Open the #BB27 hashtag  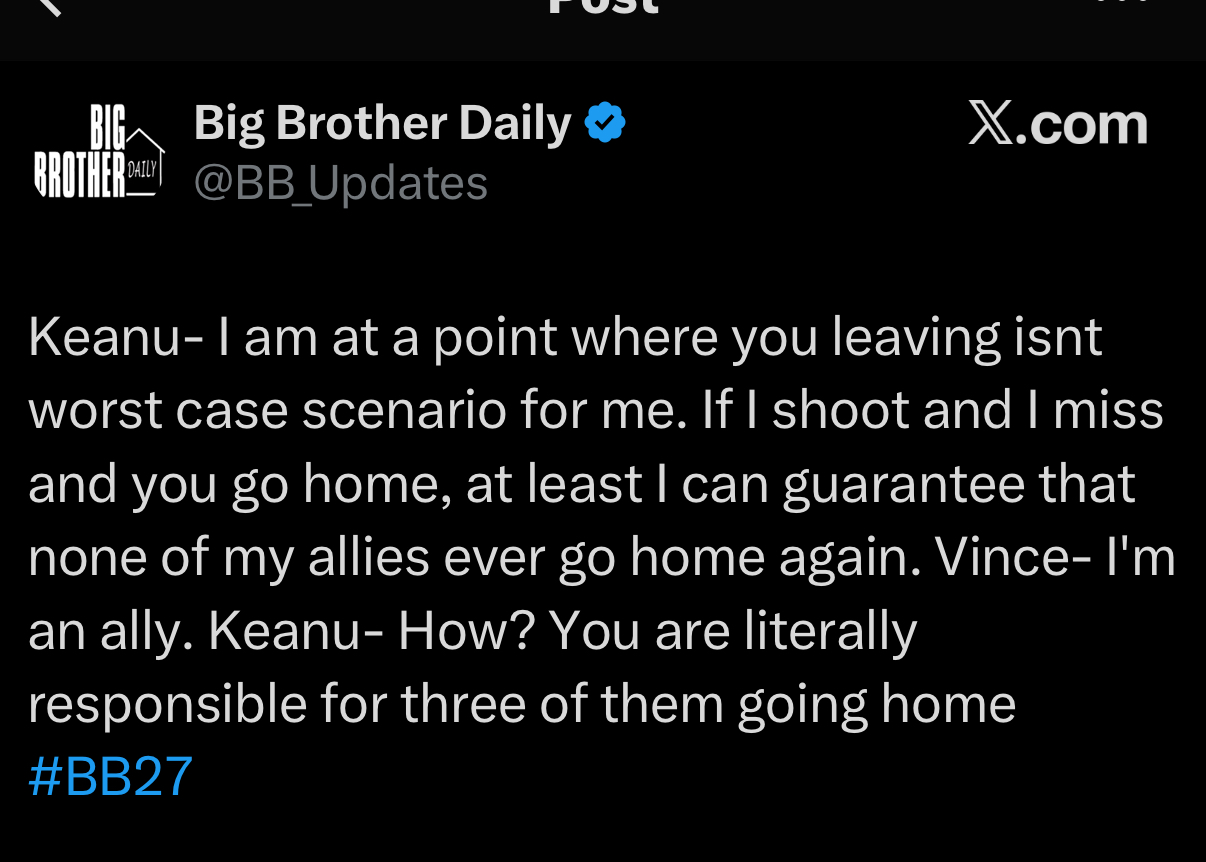coord(110,776)
